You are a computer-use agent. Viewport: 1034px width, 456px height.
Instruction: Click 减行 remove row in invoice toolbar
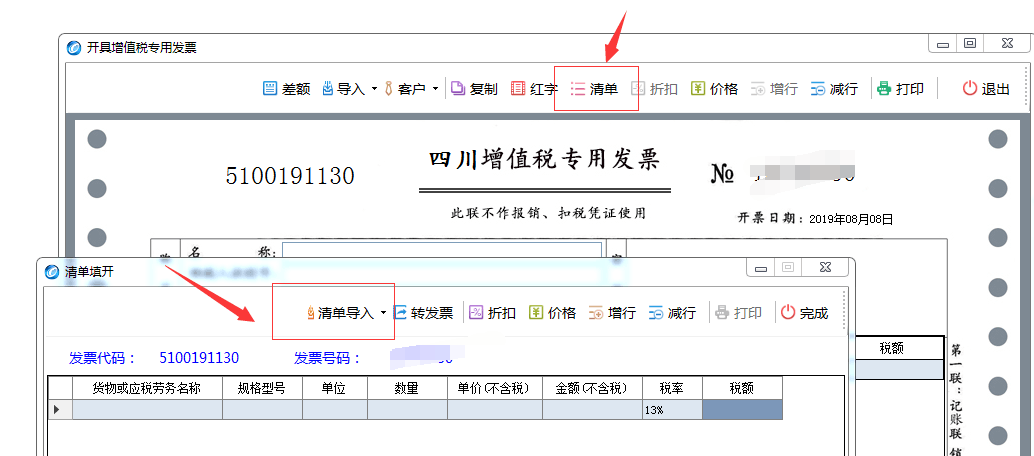pos(834,89)
